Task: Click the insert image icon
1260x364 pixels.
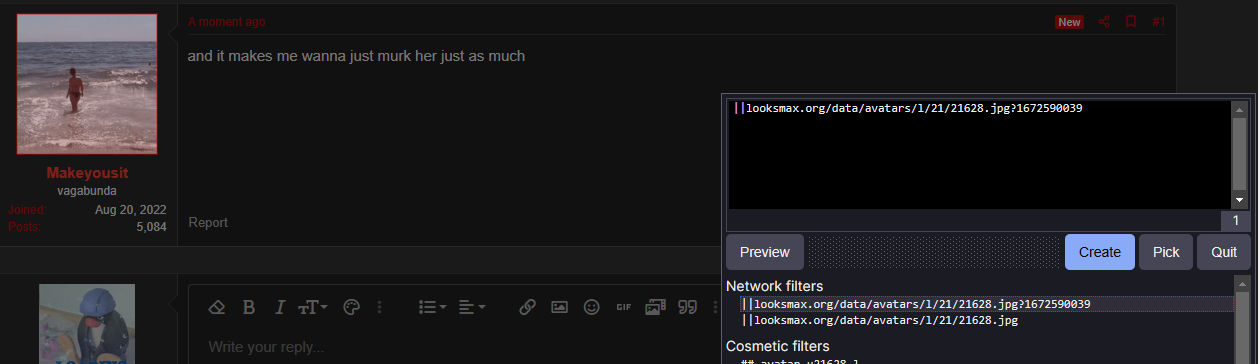Action: click(x=559, y=307)
